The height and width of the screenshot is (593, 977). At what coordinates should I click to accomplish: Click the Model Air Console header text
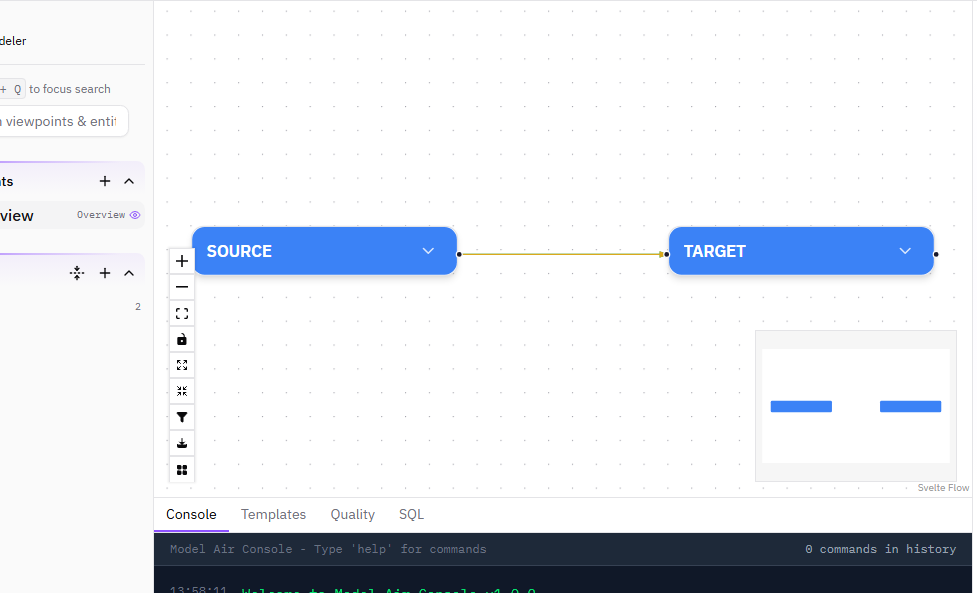click(x=328, y=549)
